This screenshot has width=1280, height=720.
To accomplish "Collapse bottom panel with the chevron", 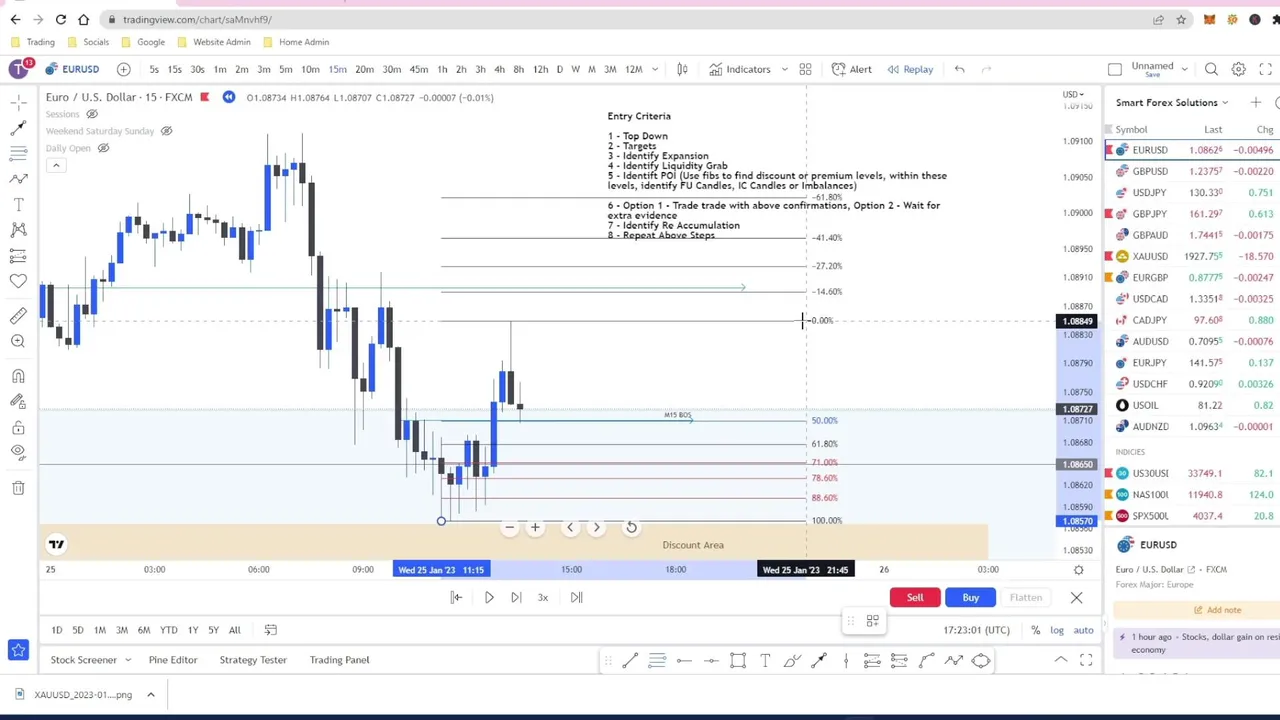I will (x=1060, y=660).
